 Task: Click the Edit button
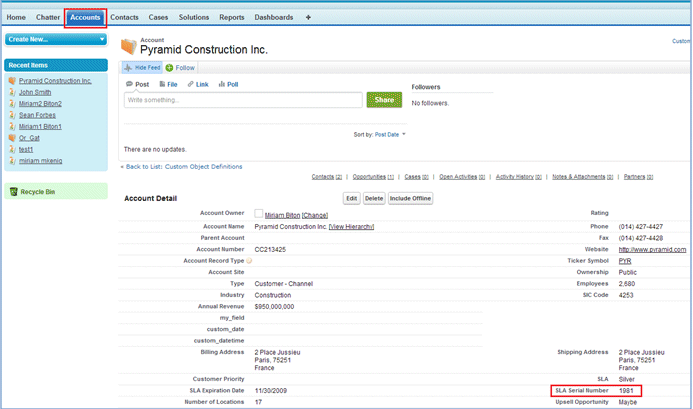click(x=352, y=199)
